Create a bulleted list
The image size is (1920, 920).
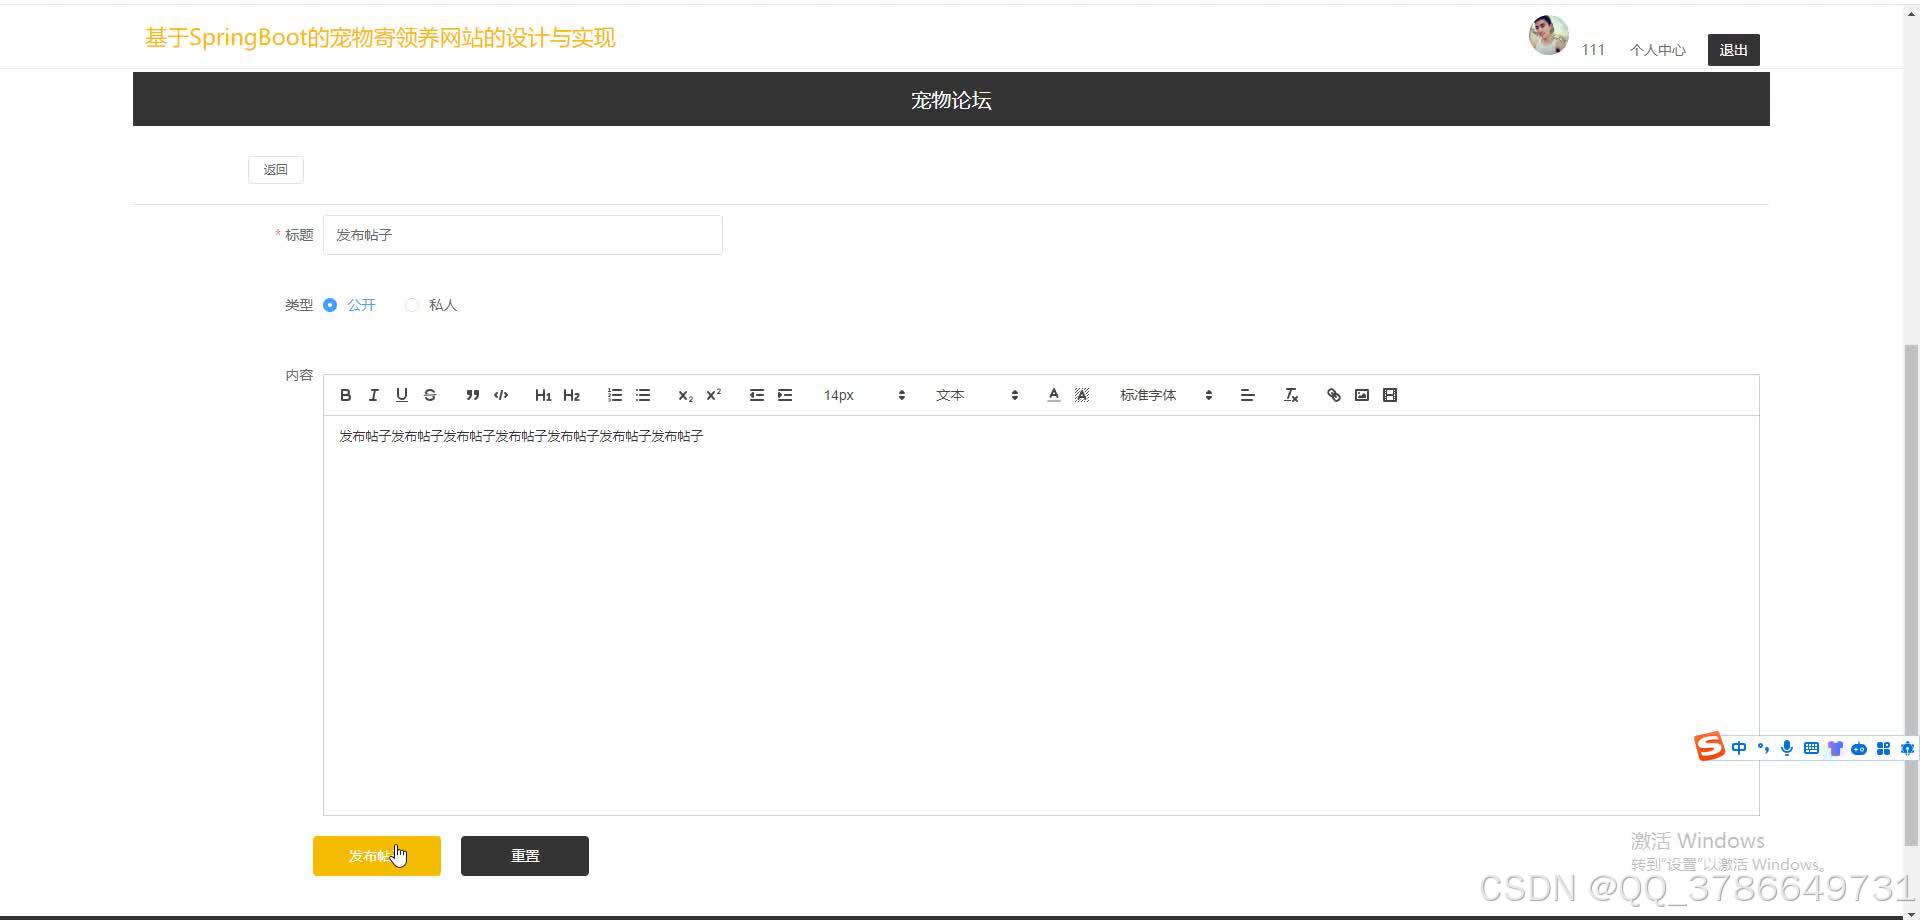click(x=643, y=395)
